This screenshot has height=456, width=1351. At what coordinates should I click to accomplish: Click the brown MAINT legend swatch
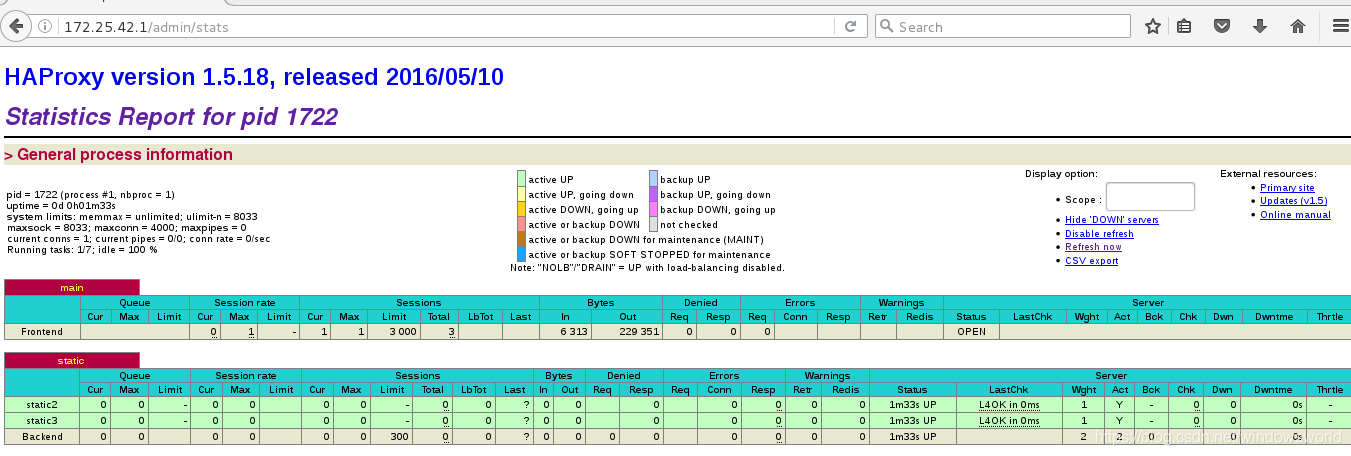tap(521, 239)
